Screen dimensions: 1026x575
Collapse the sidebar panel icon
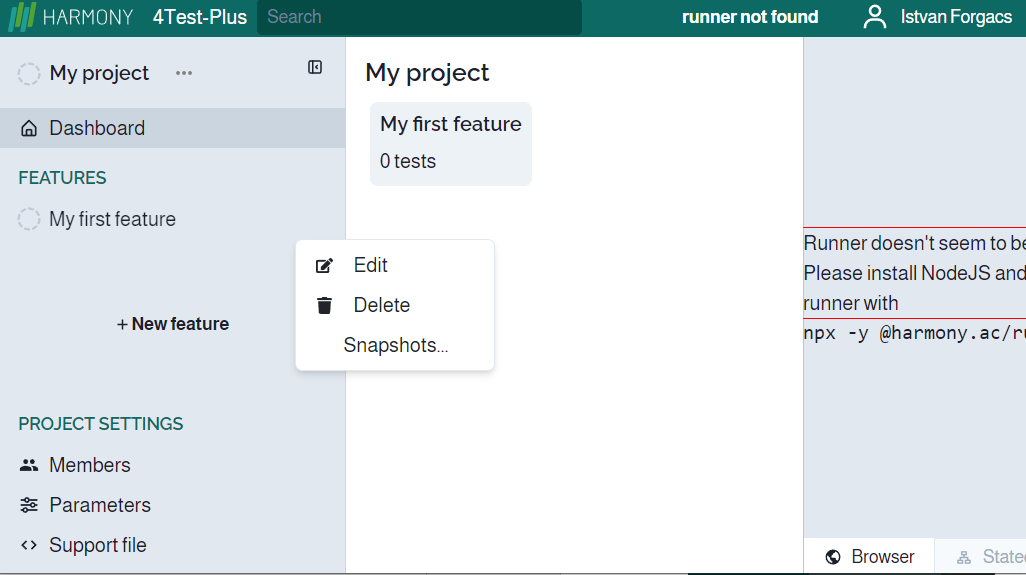coord(315,67)
